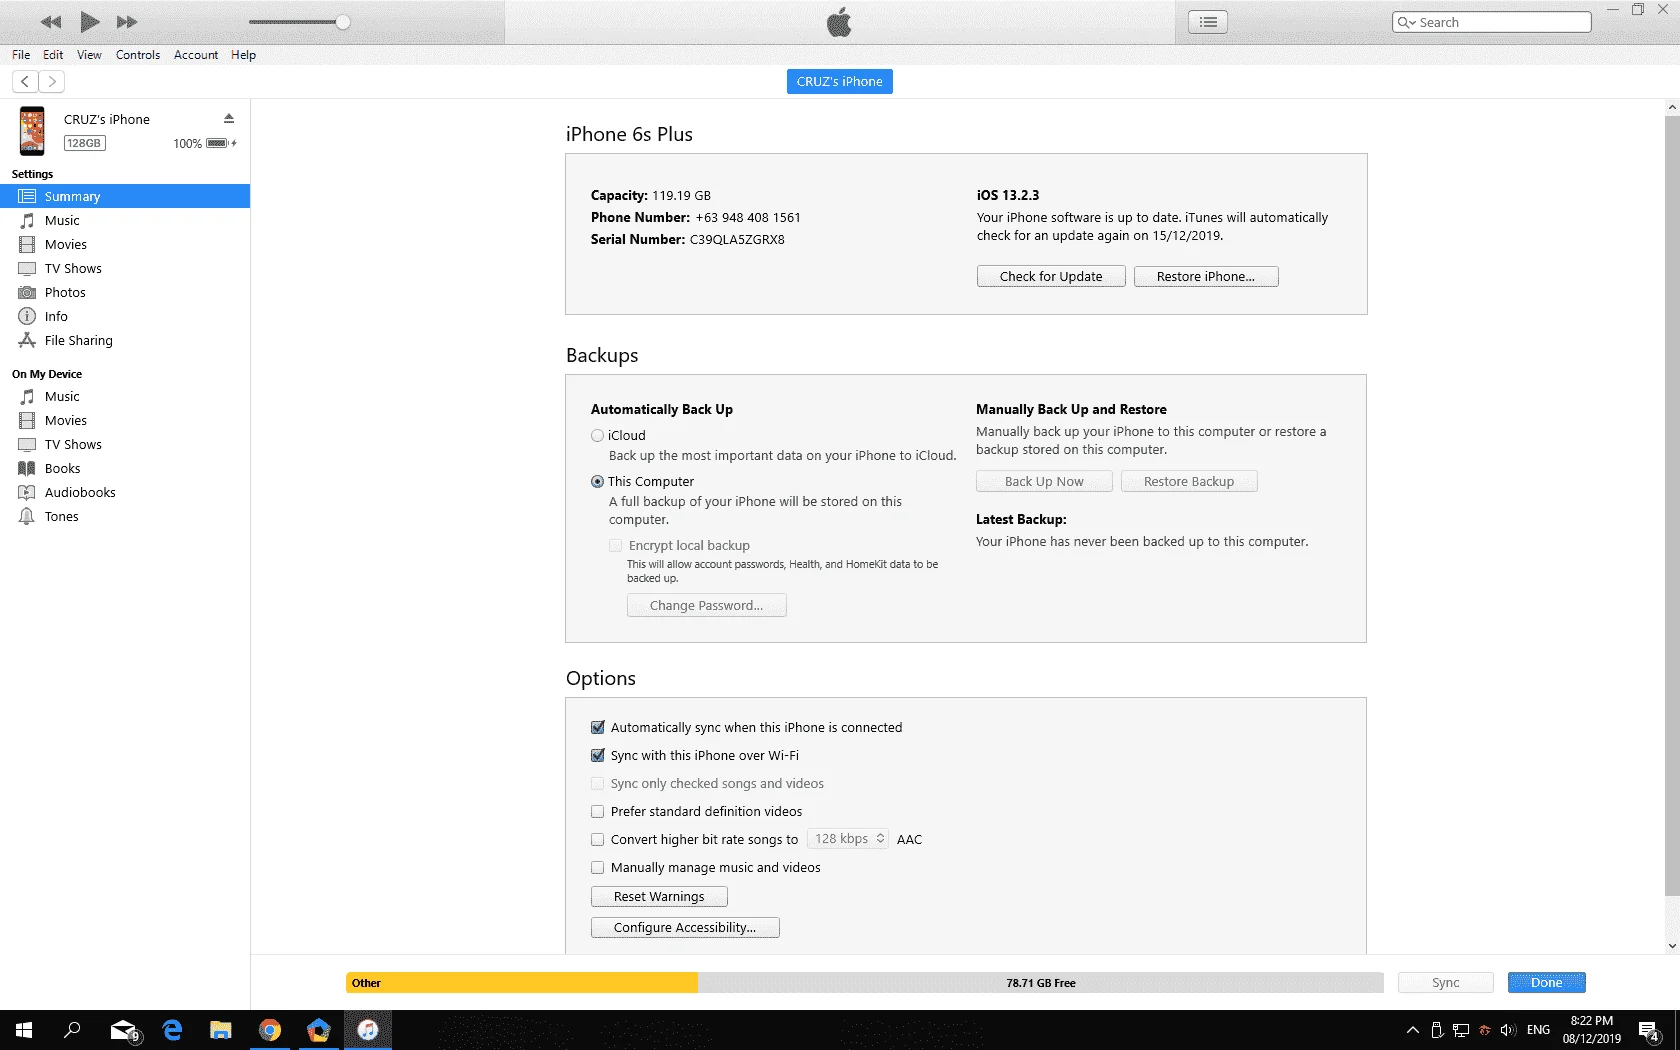Open Windows taskbar search
Screen dimensions: 1680x1050
[72, 1030]
